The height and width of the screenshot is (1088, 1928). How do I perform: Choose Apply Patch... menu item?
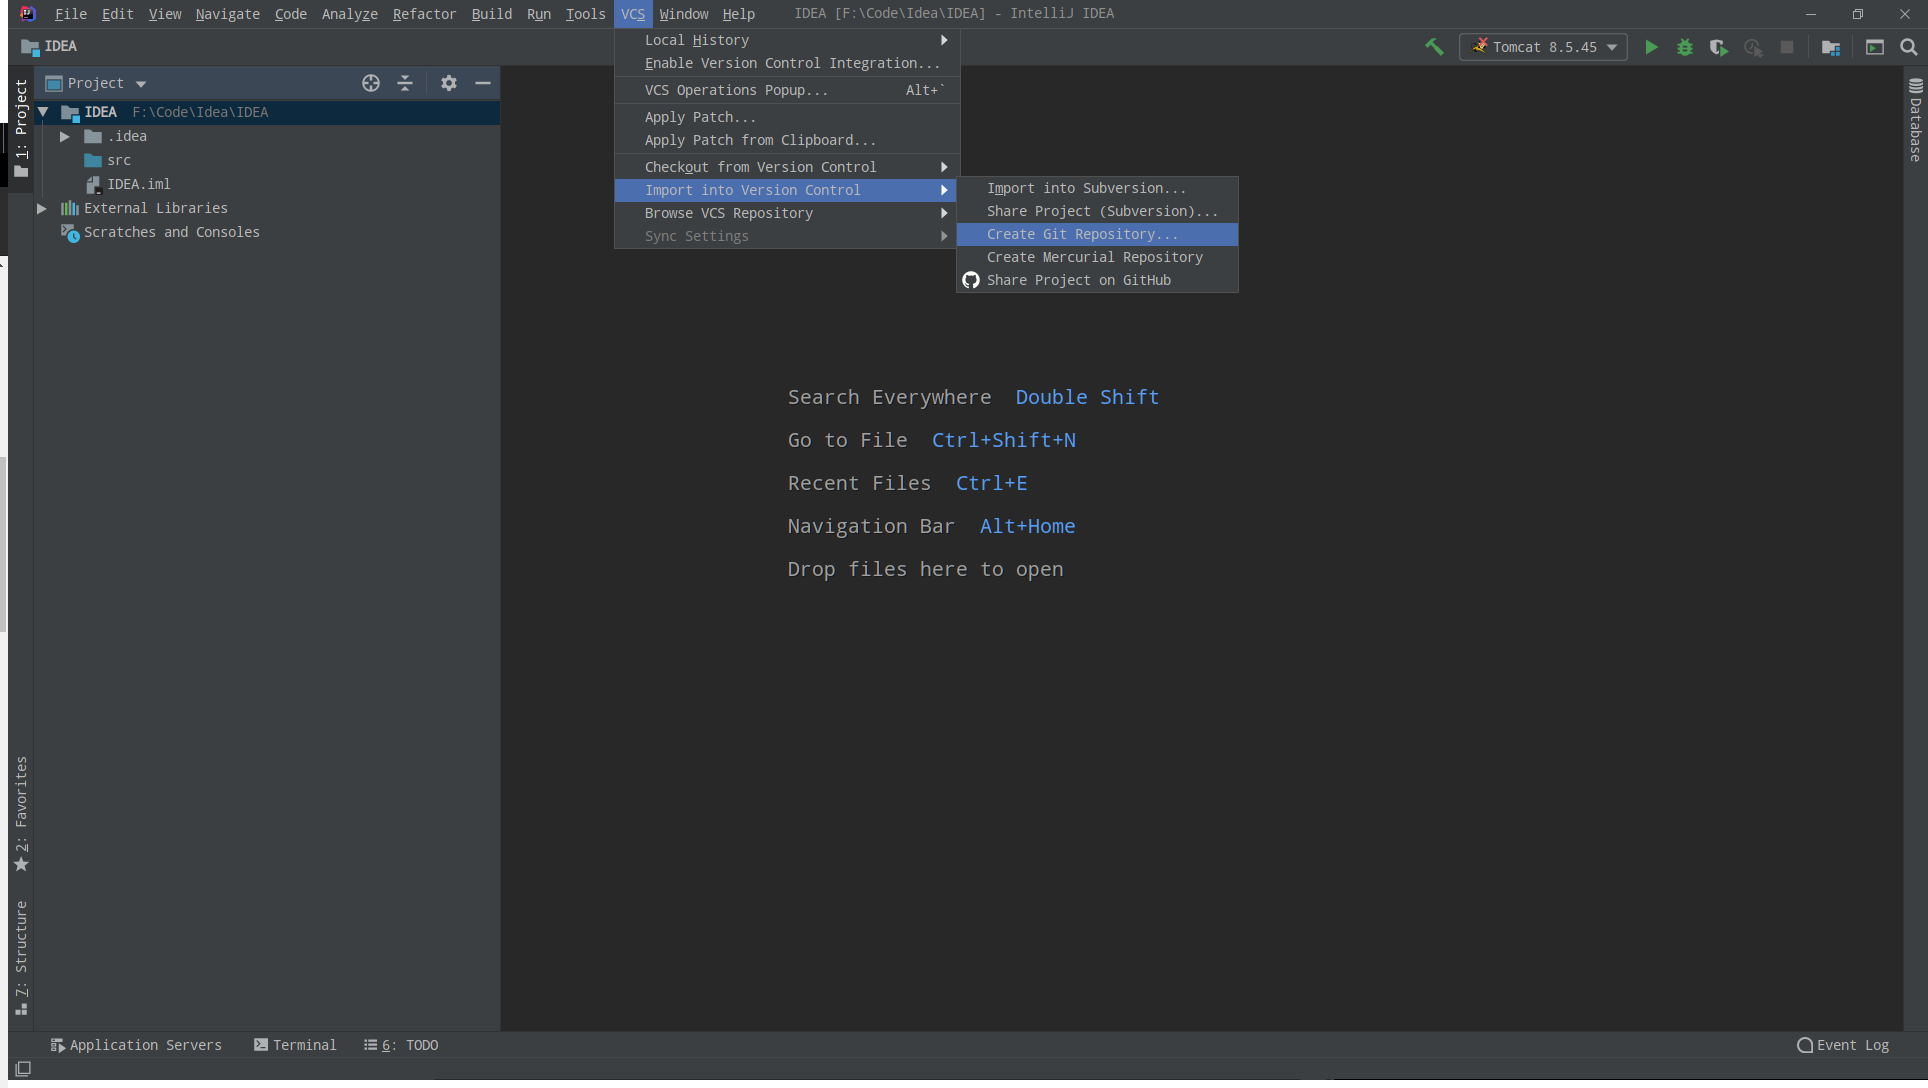coord(787,117)
